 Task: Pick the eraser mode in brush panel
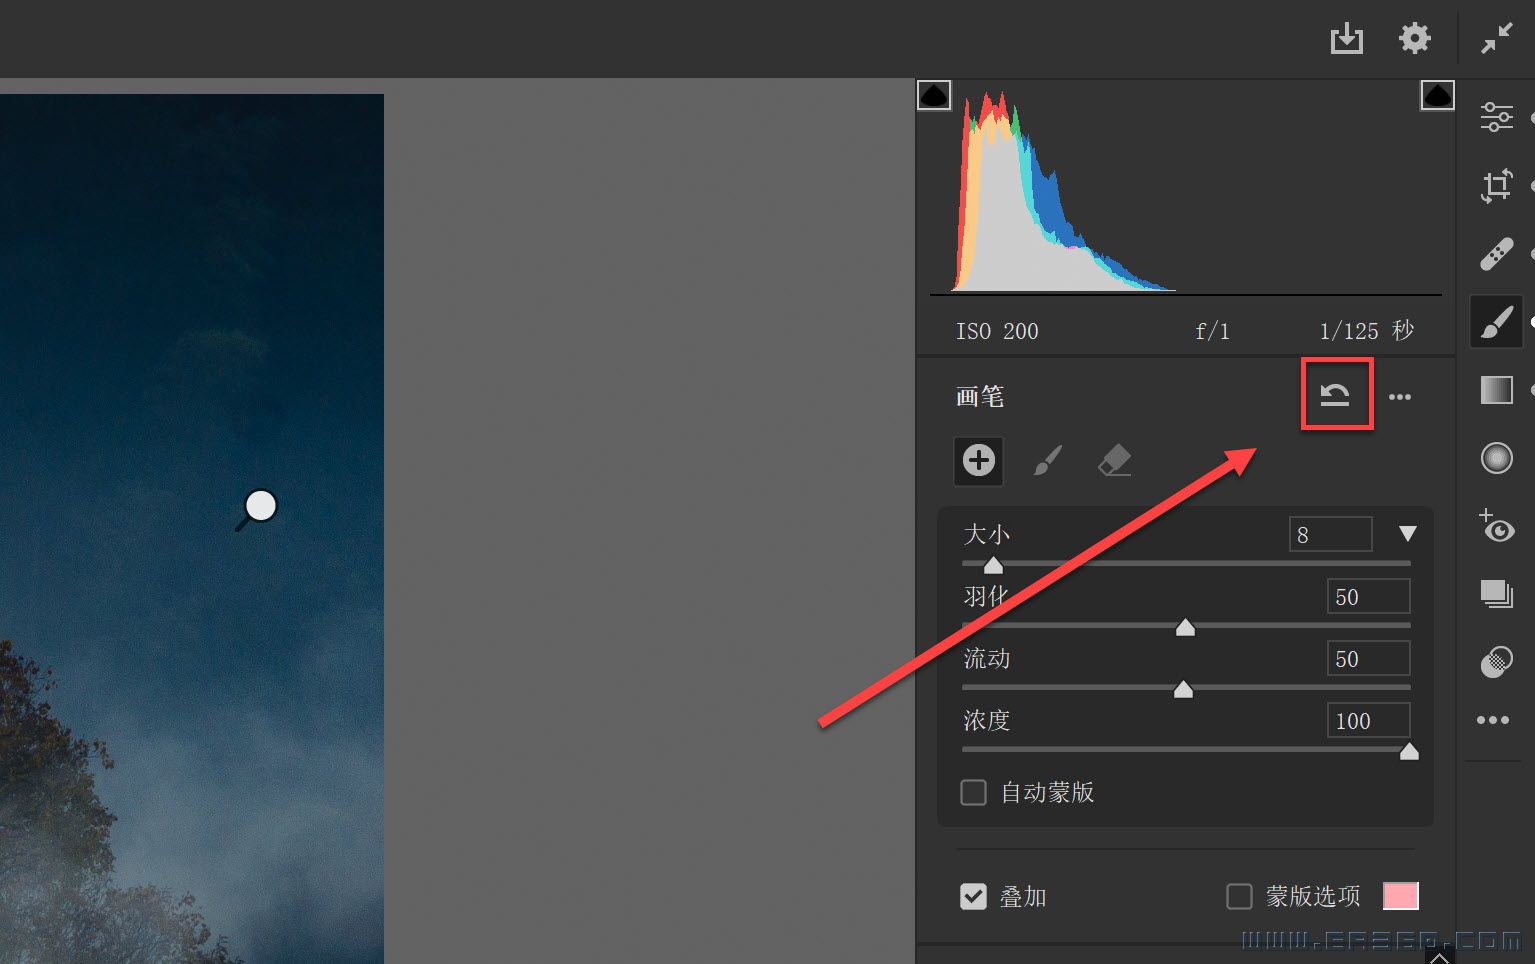[1114, 461]
